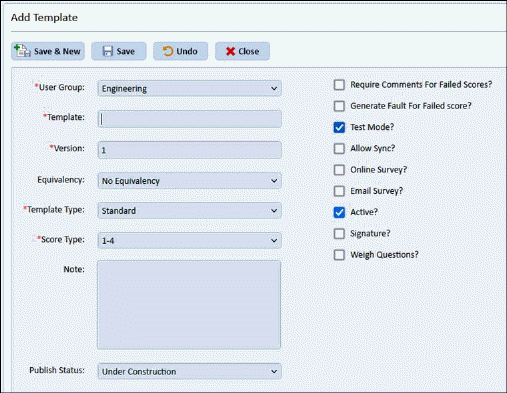Enable the Signature checkbox
Viewport: 507px width, 393px height.
(x=339, y=234)
